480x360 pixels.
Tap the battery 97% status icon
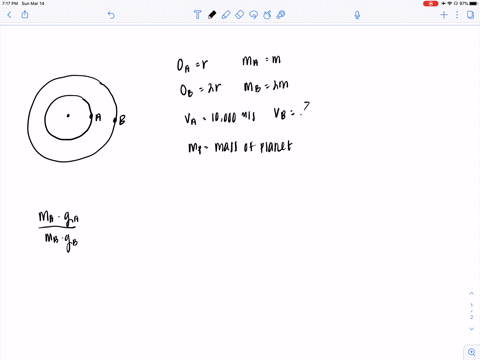(469, 3)
